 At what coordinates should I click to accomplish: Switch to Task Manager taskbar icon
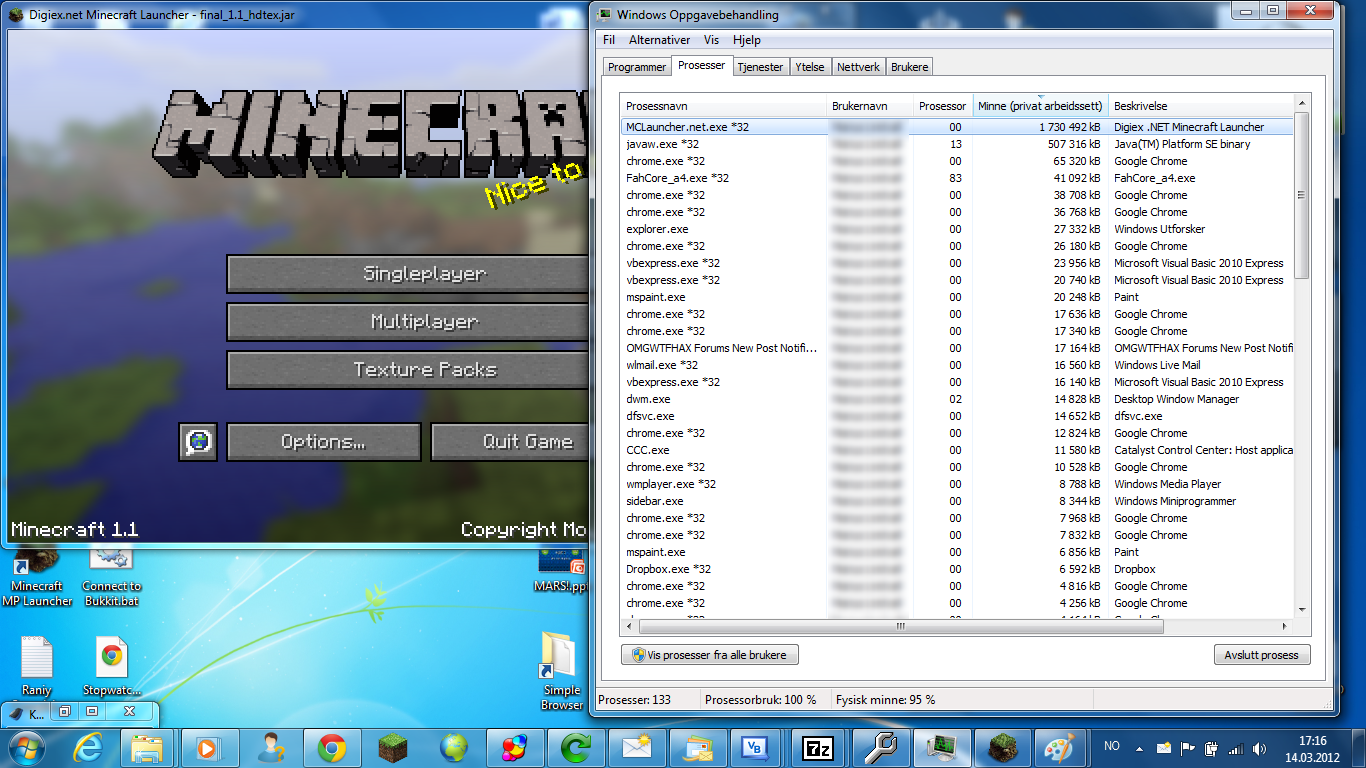tap(943, 747)
